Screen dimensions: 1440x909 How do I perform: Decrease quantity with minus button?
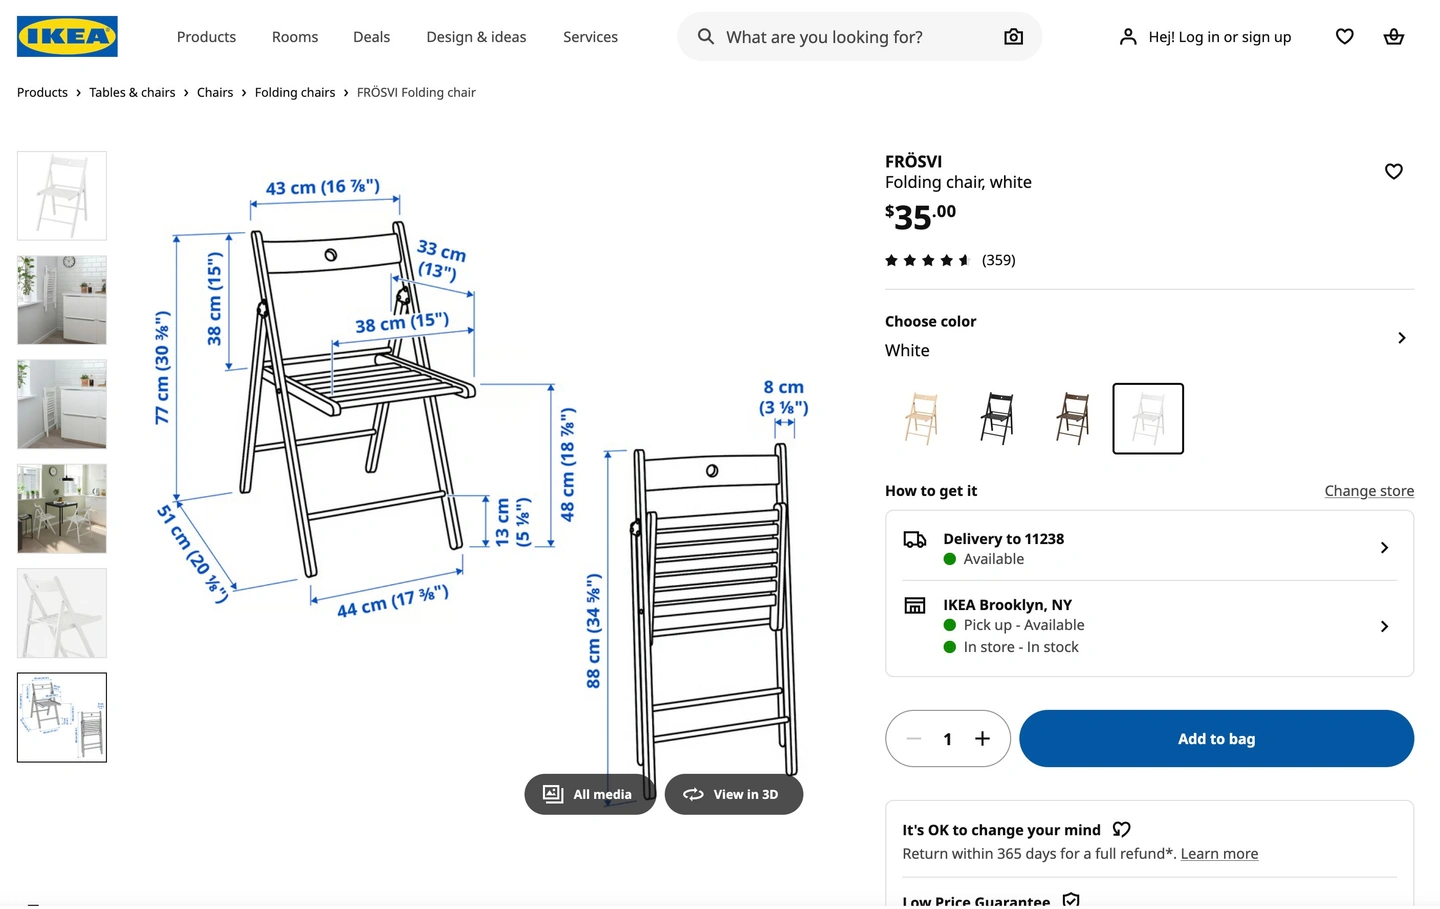(913, 739)
